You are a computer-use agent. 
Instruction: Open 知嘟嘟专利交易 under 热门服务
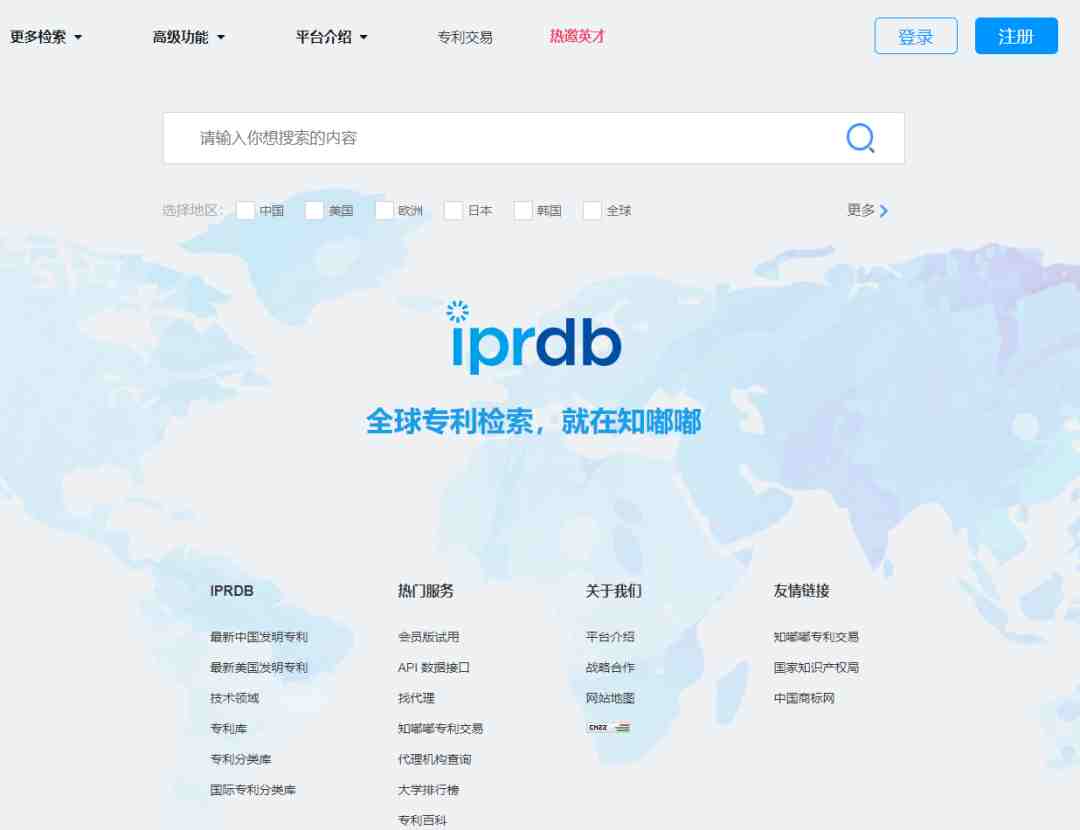(x=440, y=729)
